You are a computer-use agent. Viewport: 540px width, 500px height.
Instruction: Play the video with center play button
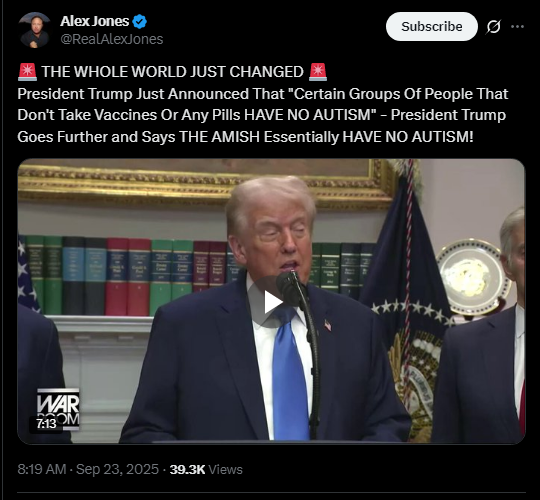coord(271,302)
